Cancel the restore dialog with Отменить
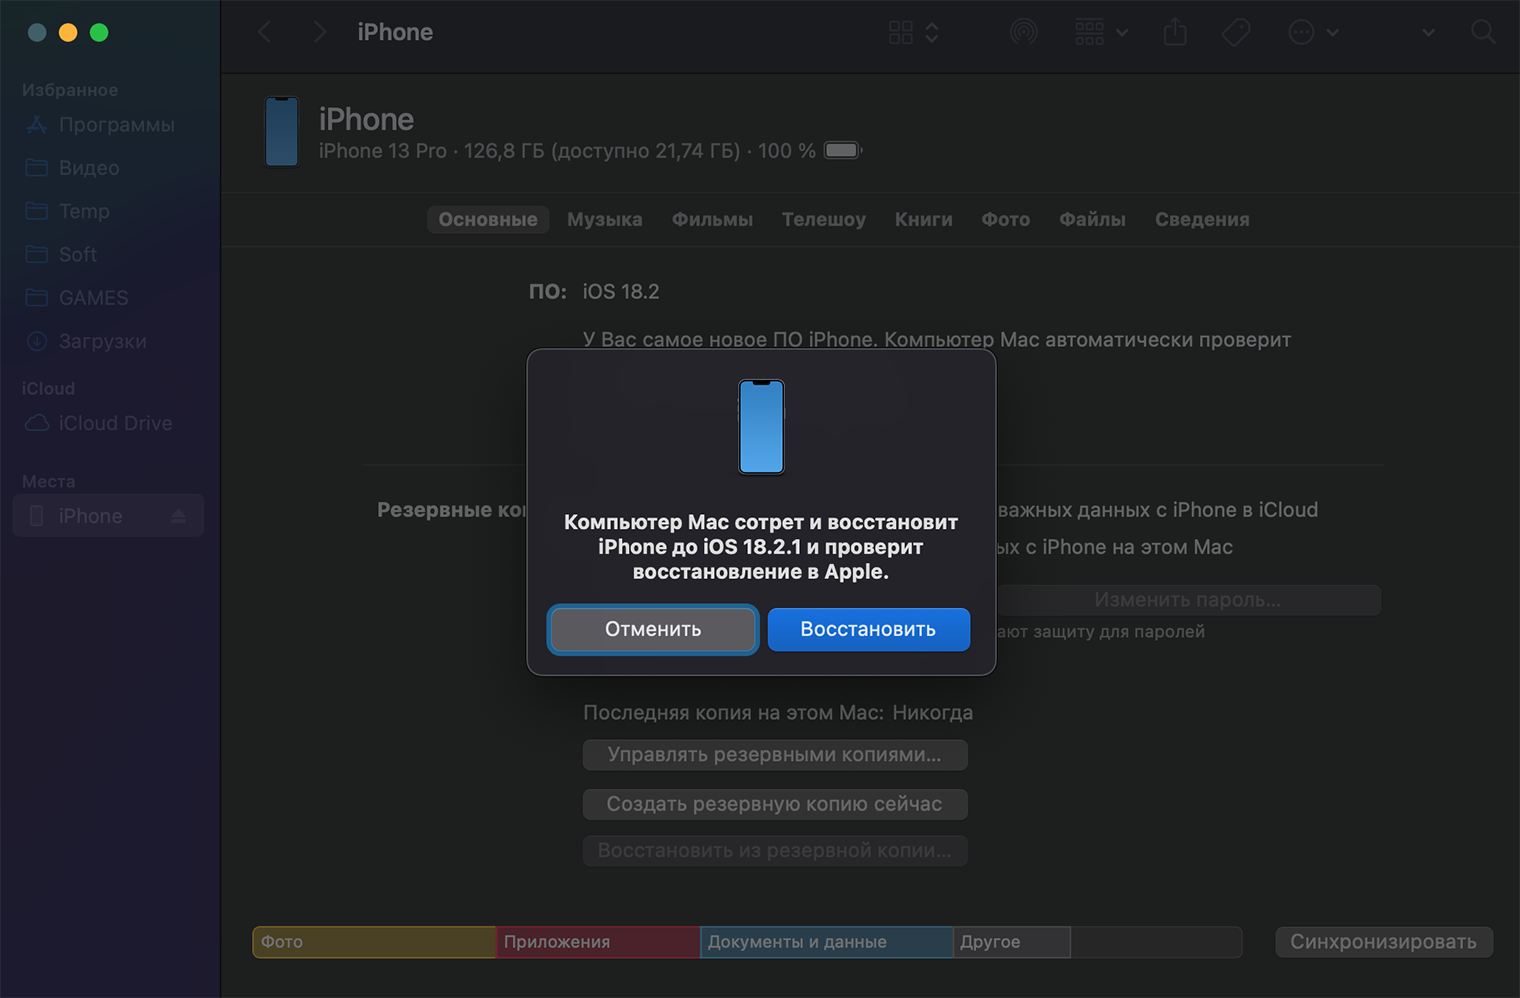Image resolution: width=1520 pixels, height=998 pixels. (x=653, y=629)
